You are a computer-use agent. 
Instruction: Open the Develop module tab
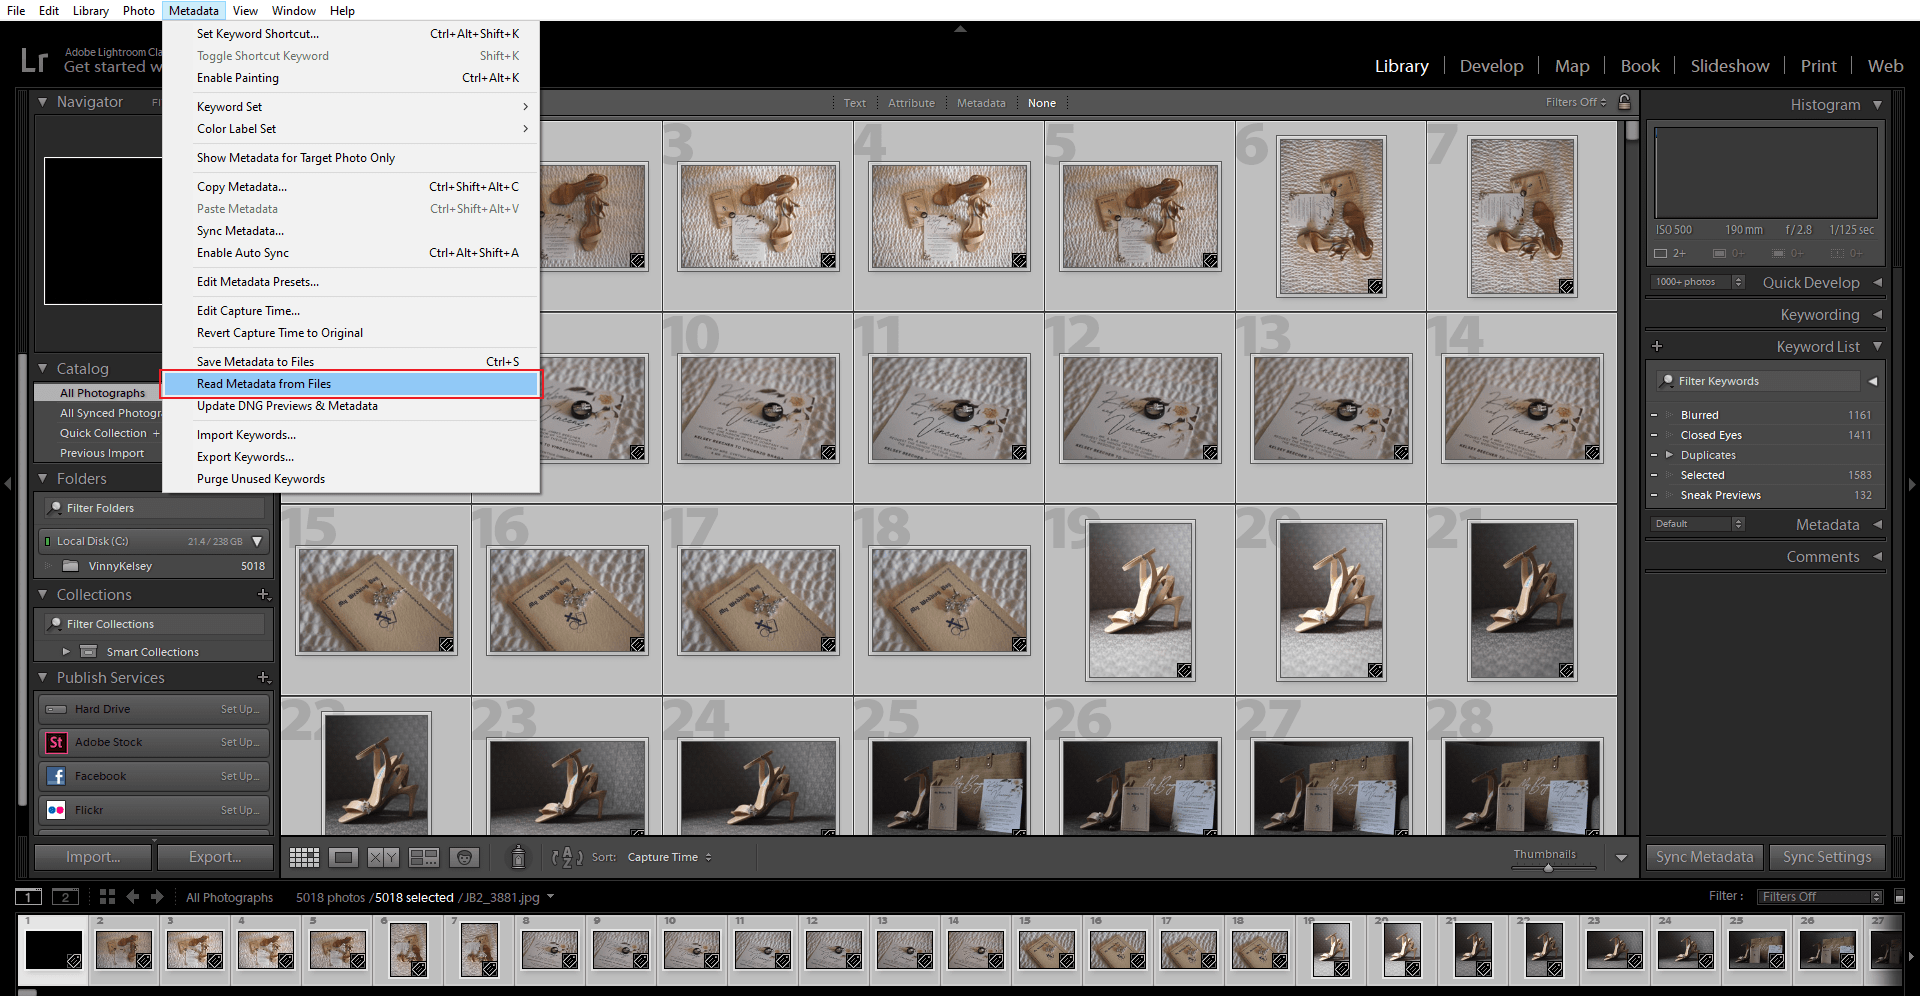coord(1491,66)
